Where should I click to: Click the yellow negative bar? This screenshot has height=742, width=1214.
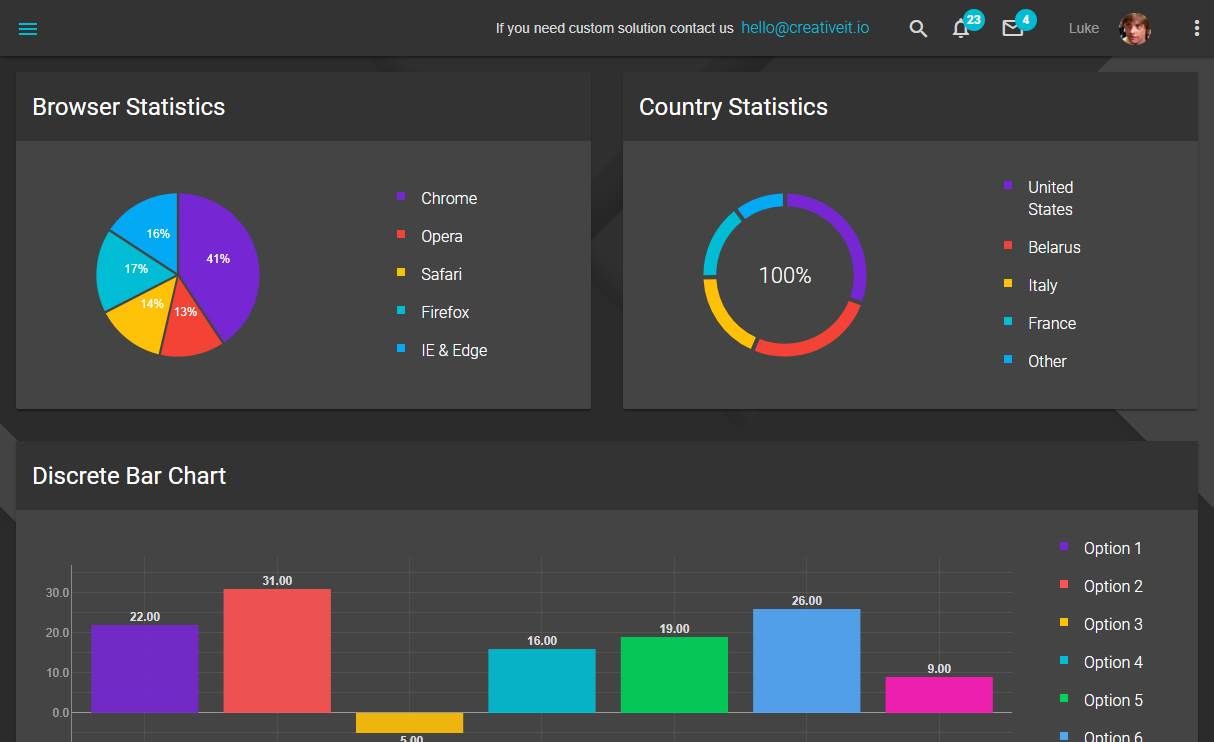click(x=410, y=723)
